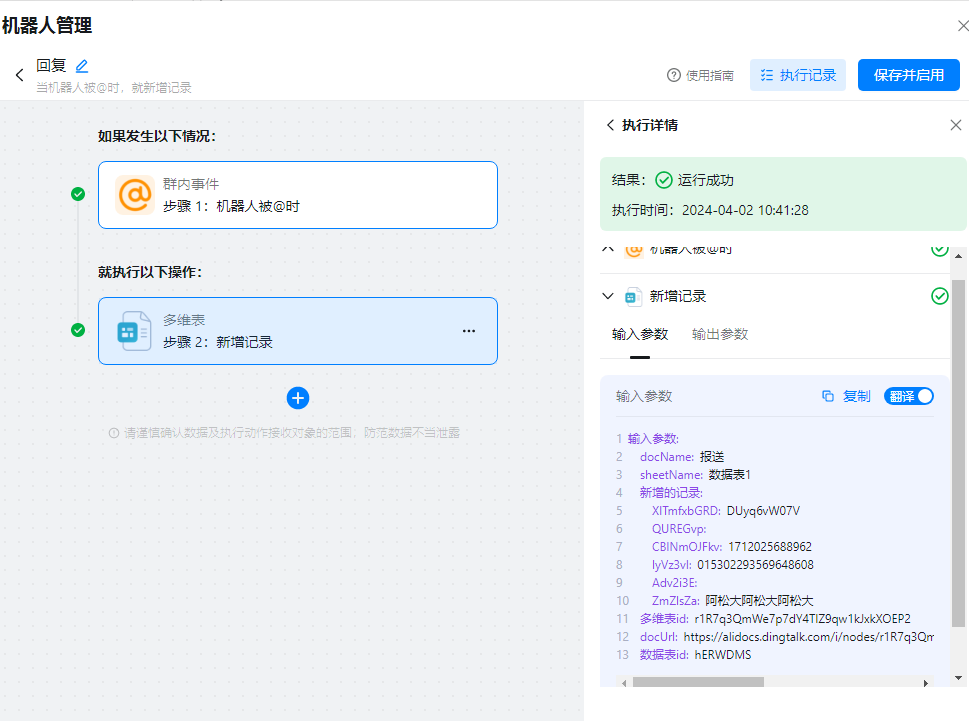Collapse the 新增记录 section
The width and height of the screenshot is (969, 721).
tap(608, 296)
